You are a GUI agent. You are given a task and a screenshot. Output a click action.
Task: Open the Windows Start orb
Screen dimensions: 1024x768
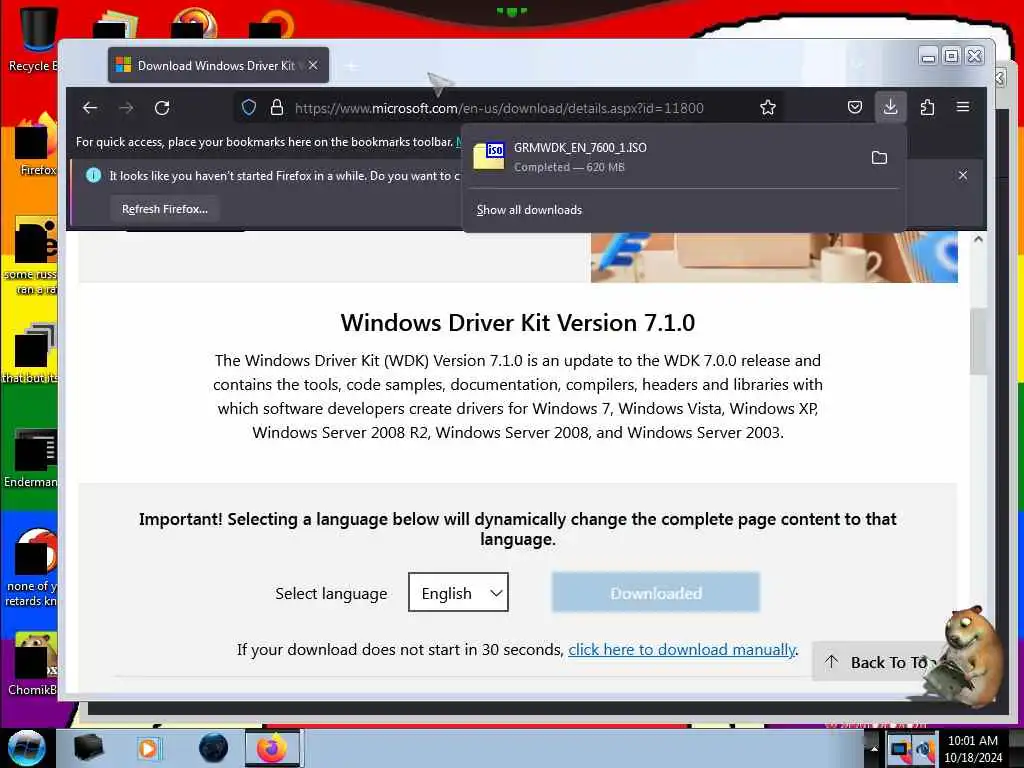pyautogui.click(x=27, y=748)
